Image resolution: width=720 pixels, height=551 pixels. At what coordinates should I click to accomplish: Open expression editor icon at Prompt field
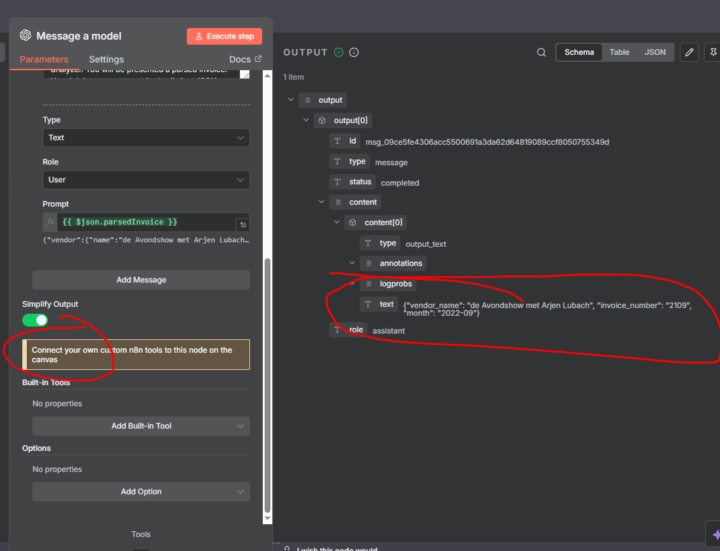point(242,225)
